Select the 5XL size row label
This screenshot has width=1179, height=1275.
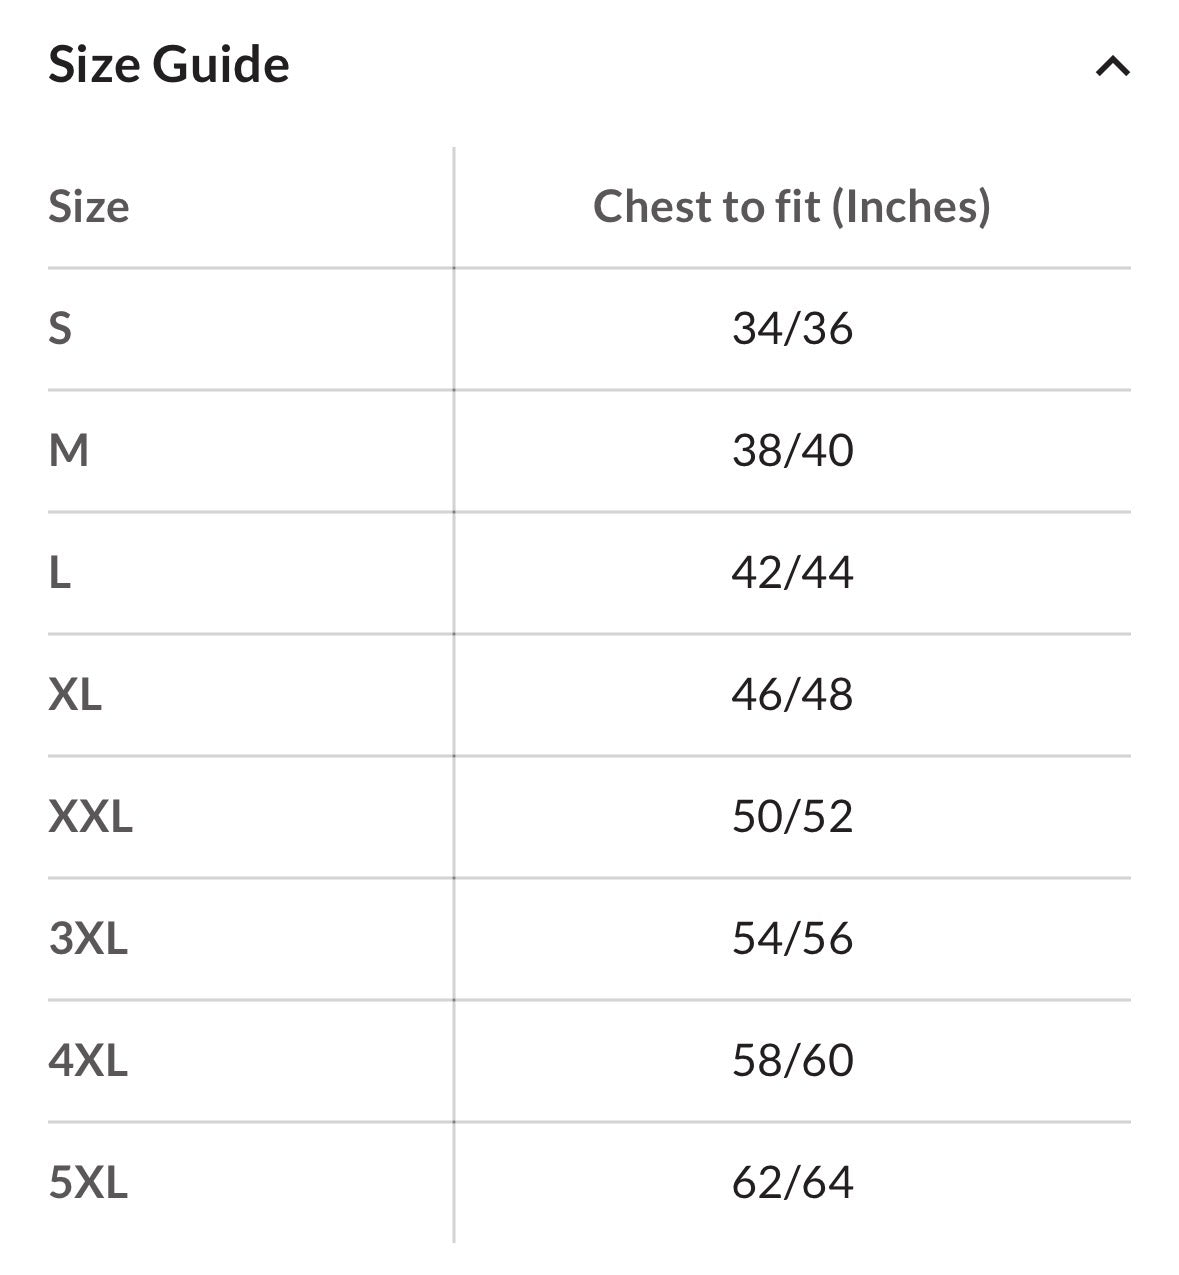[88, 1183]
